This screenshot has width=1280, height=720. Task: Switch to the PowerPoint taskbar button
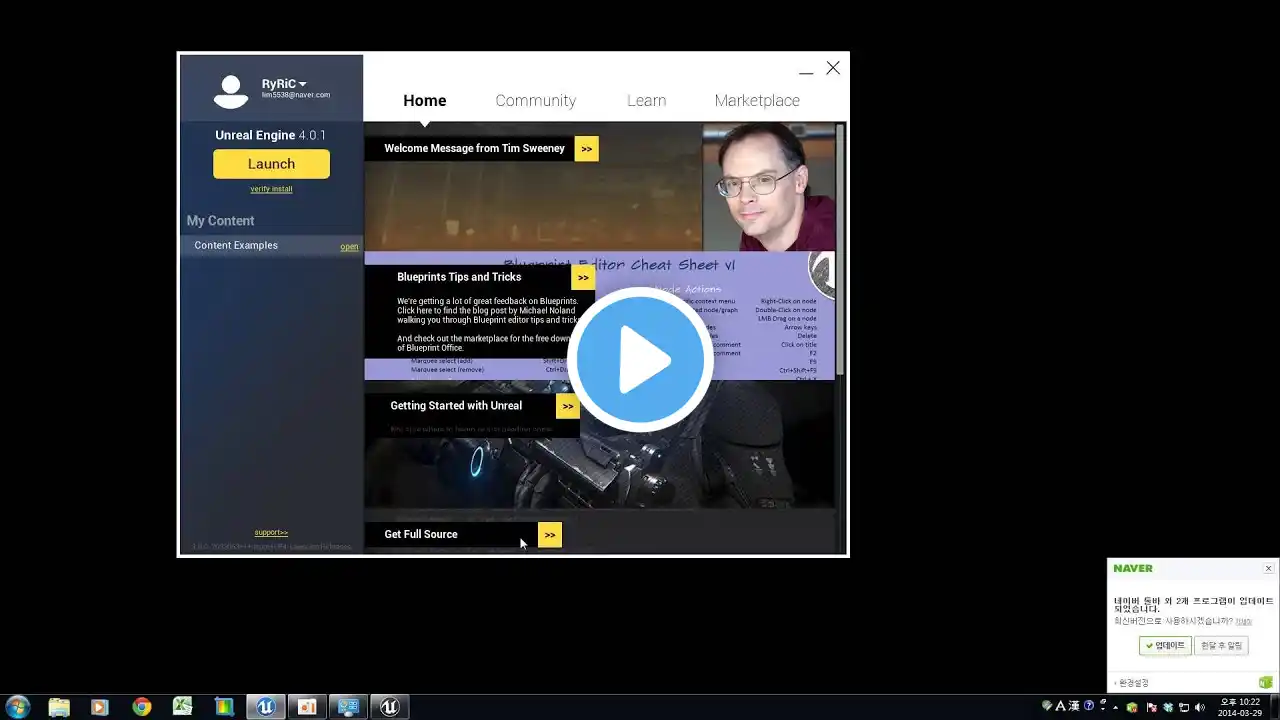coord(307,707)
